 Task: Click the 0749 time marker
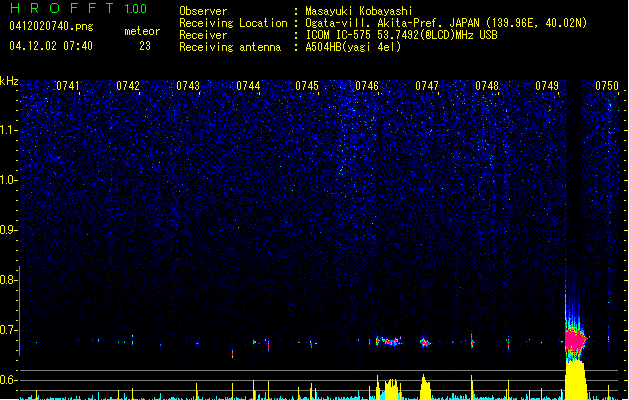click(x=547, y=86)
